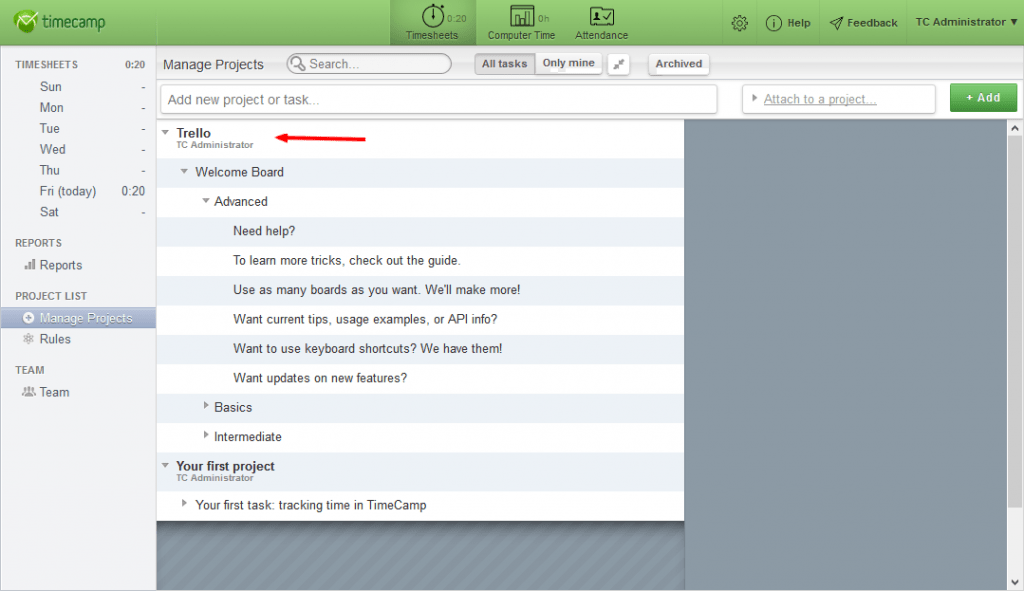Expand the Intermediate list
This screenshot has width=1024, height=591.
(x=206, y=435)
